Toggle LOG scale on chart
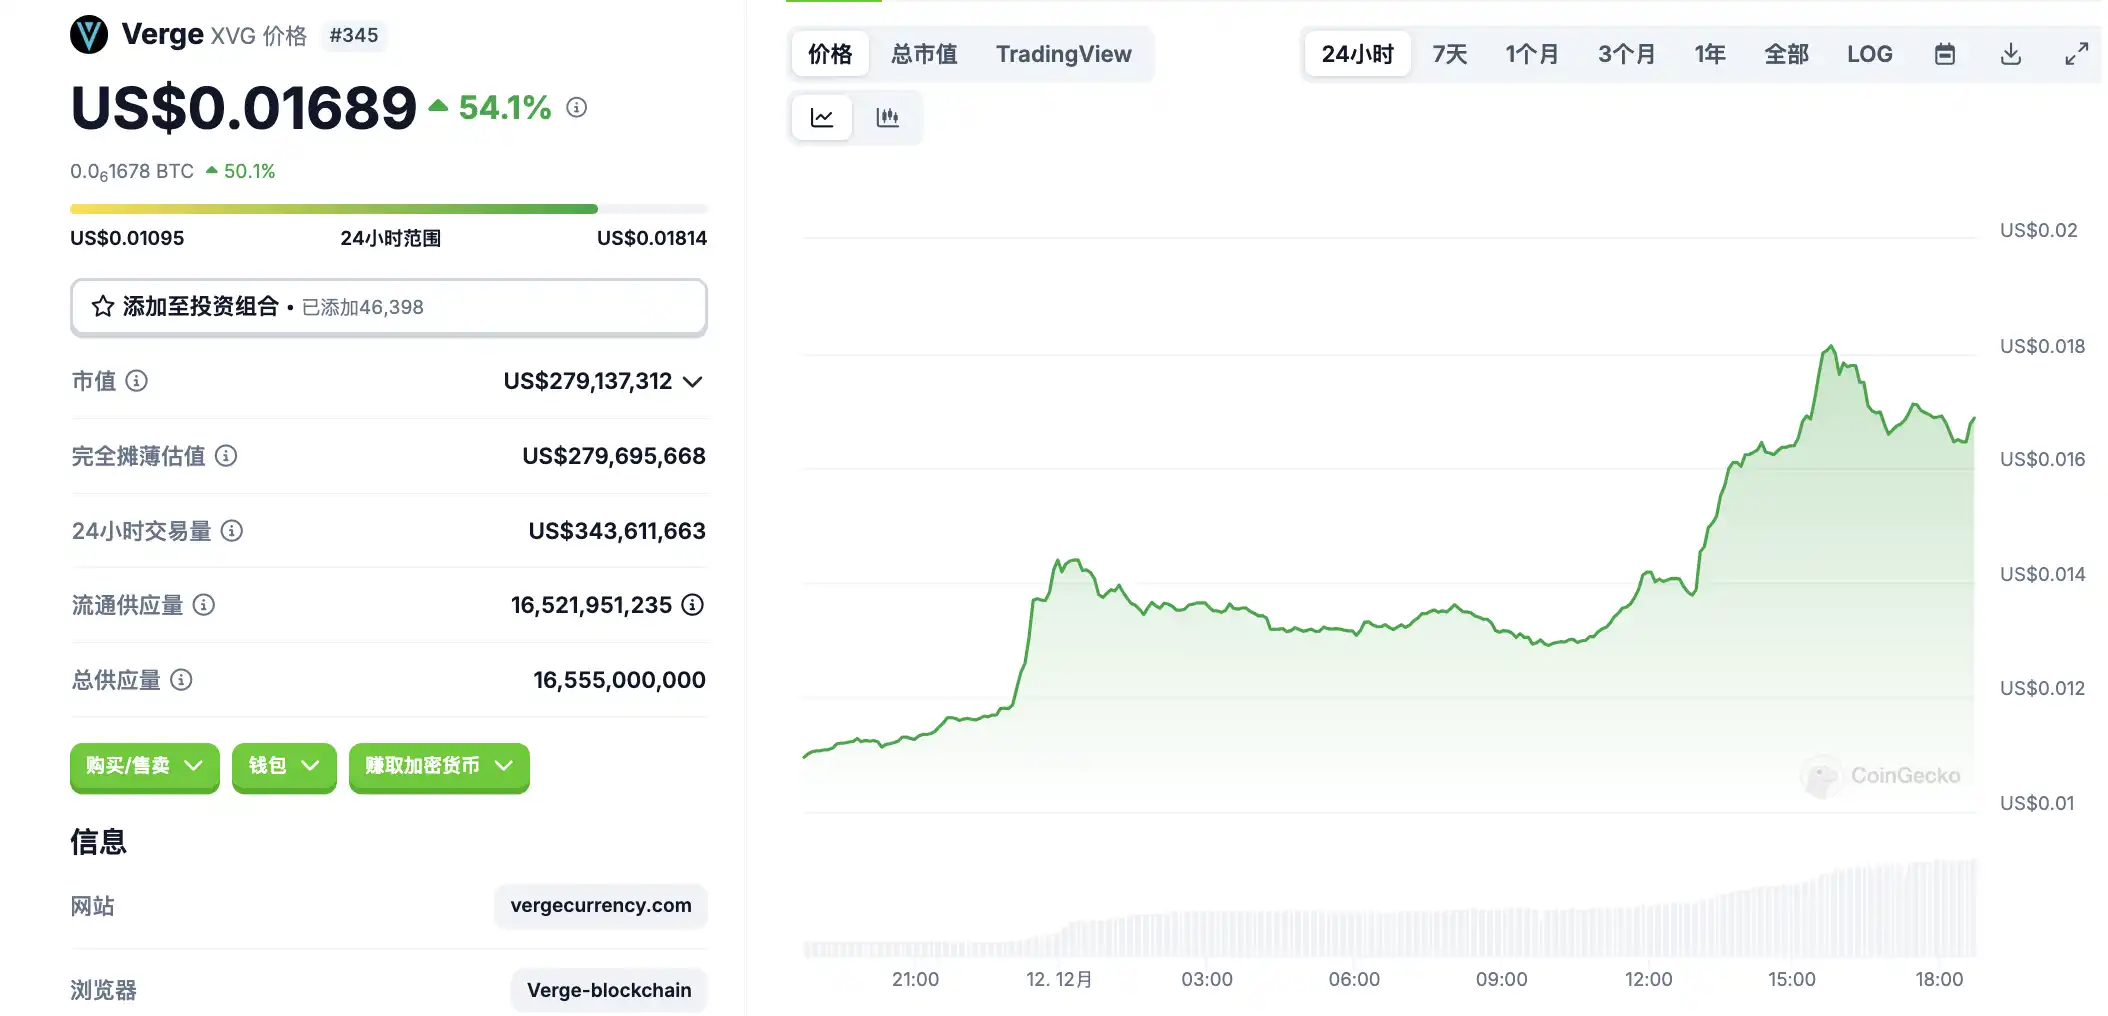This screenshot has height=1016, width=2108. coord(1869,54)
